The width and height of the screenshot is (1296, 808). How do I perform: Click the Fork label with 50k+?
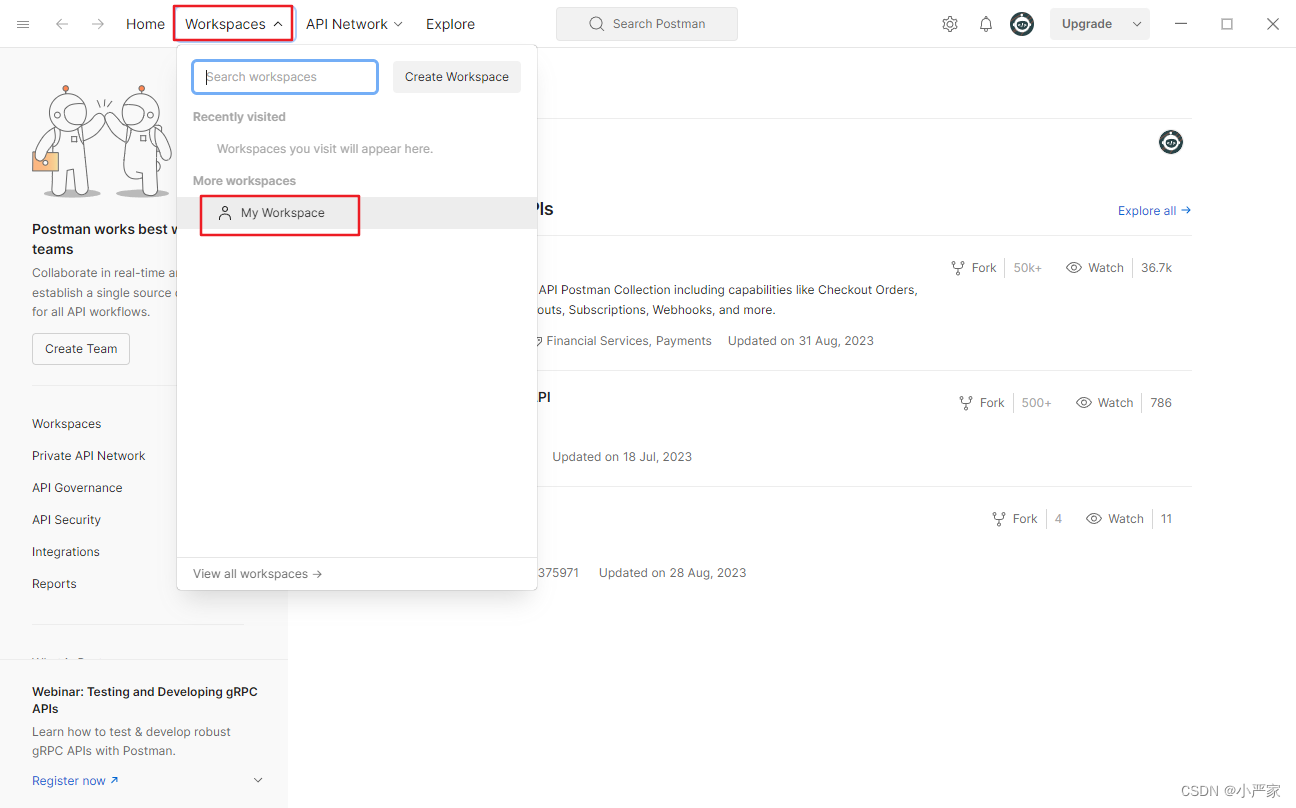point(984,268)
